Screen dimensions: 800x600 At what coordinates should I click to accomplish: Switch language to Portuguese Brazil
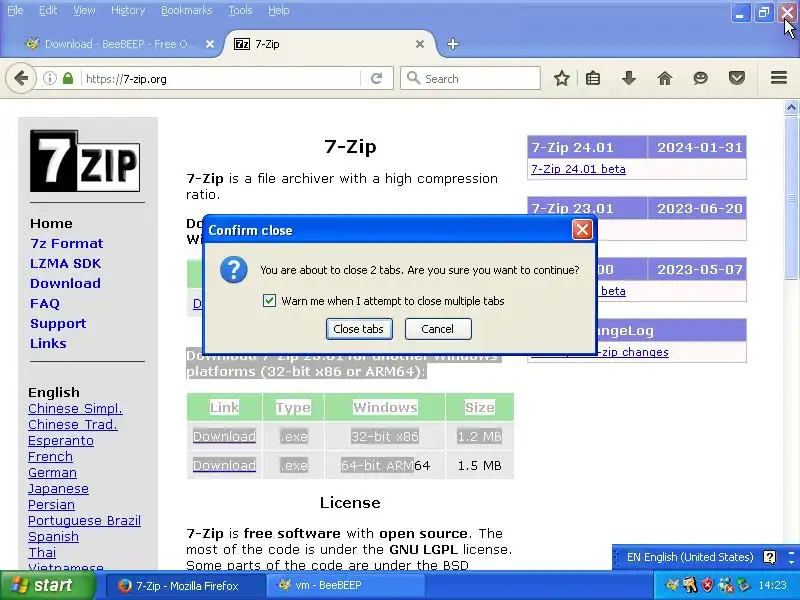pyautogui.click(x=84, y=520)
